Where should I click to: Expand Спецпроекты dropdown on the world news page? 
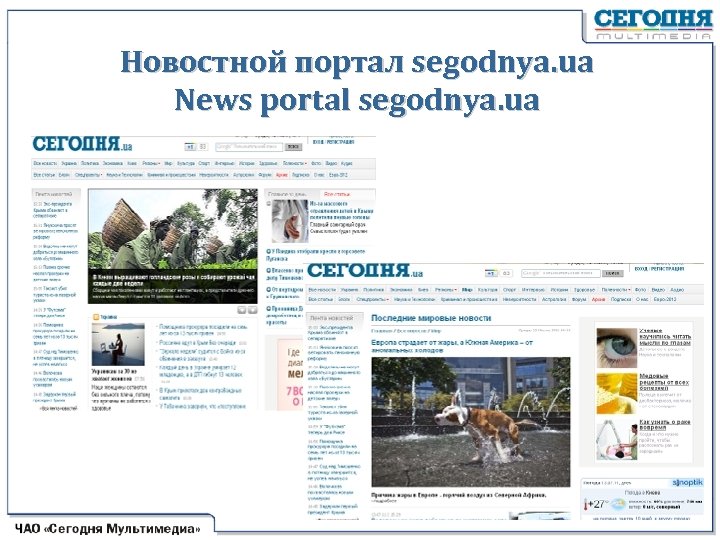tap(372, 299)
